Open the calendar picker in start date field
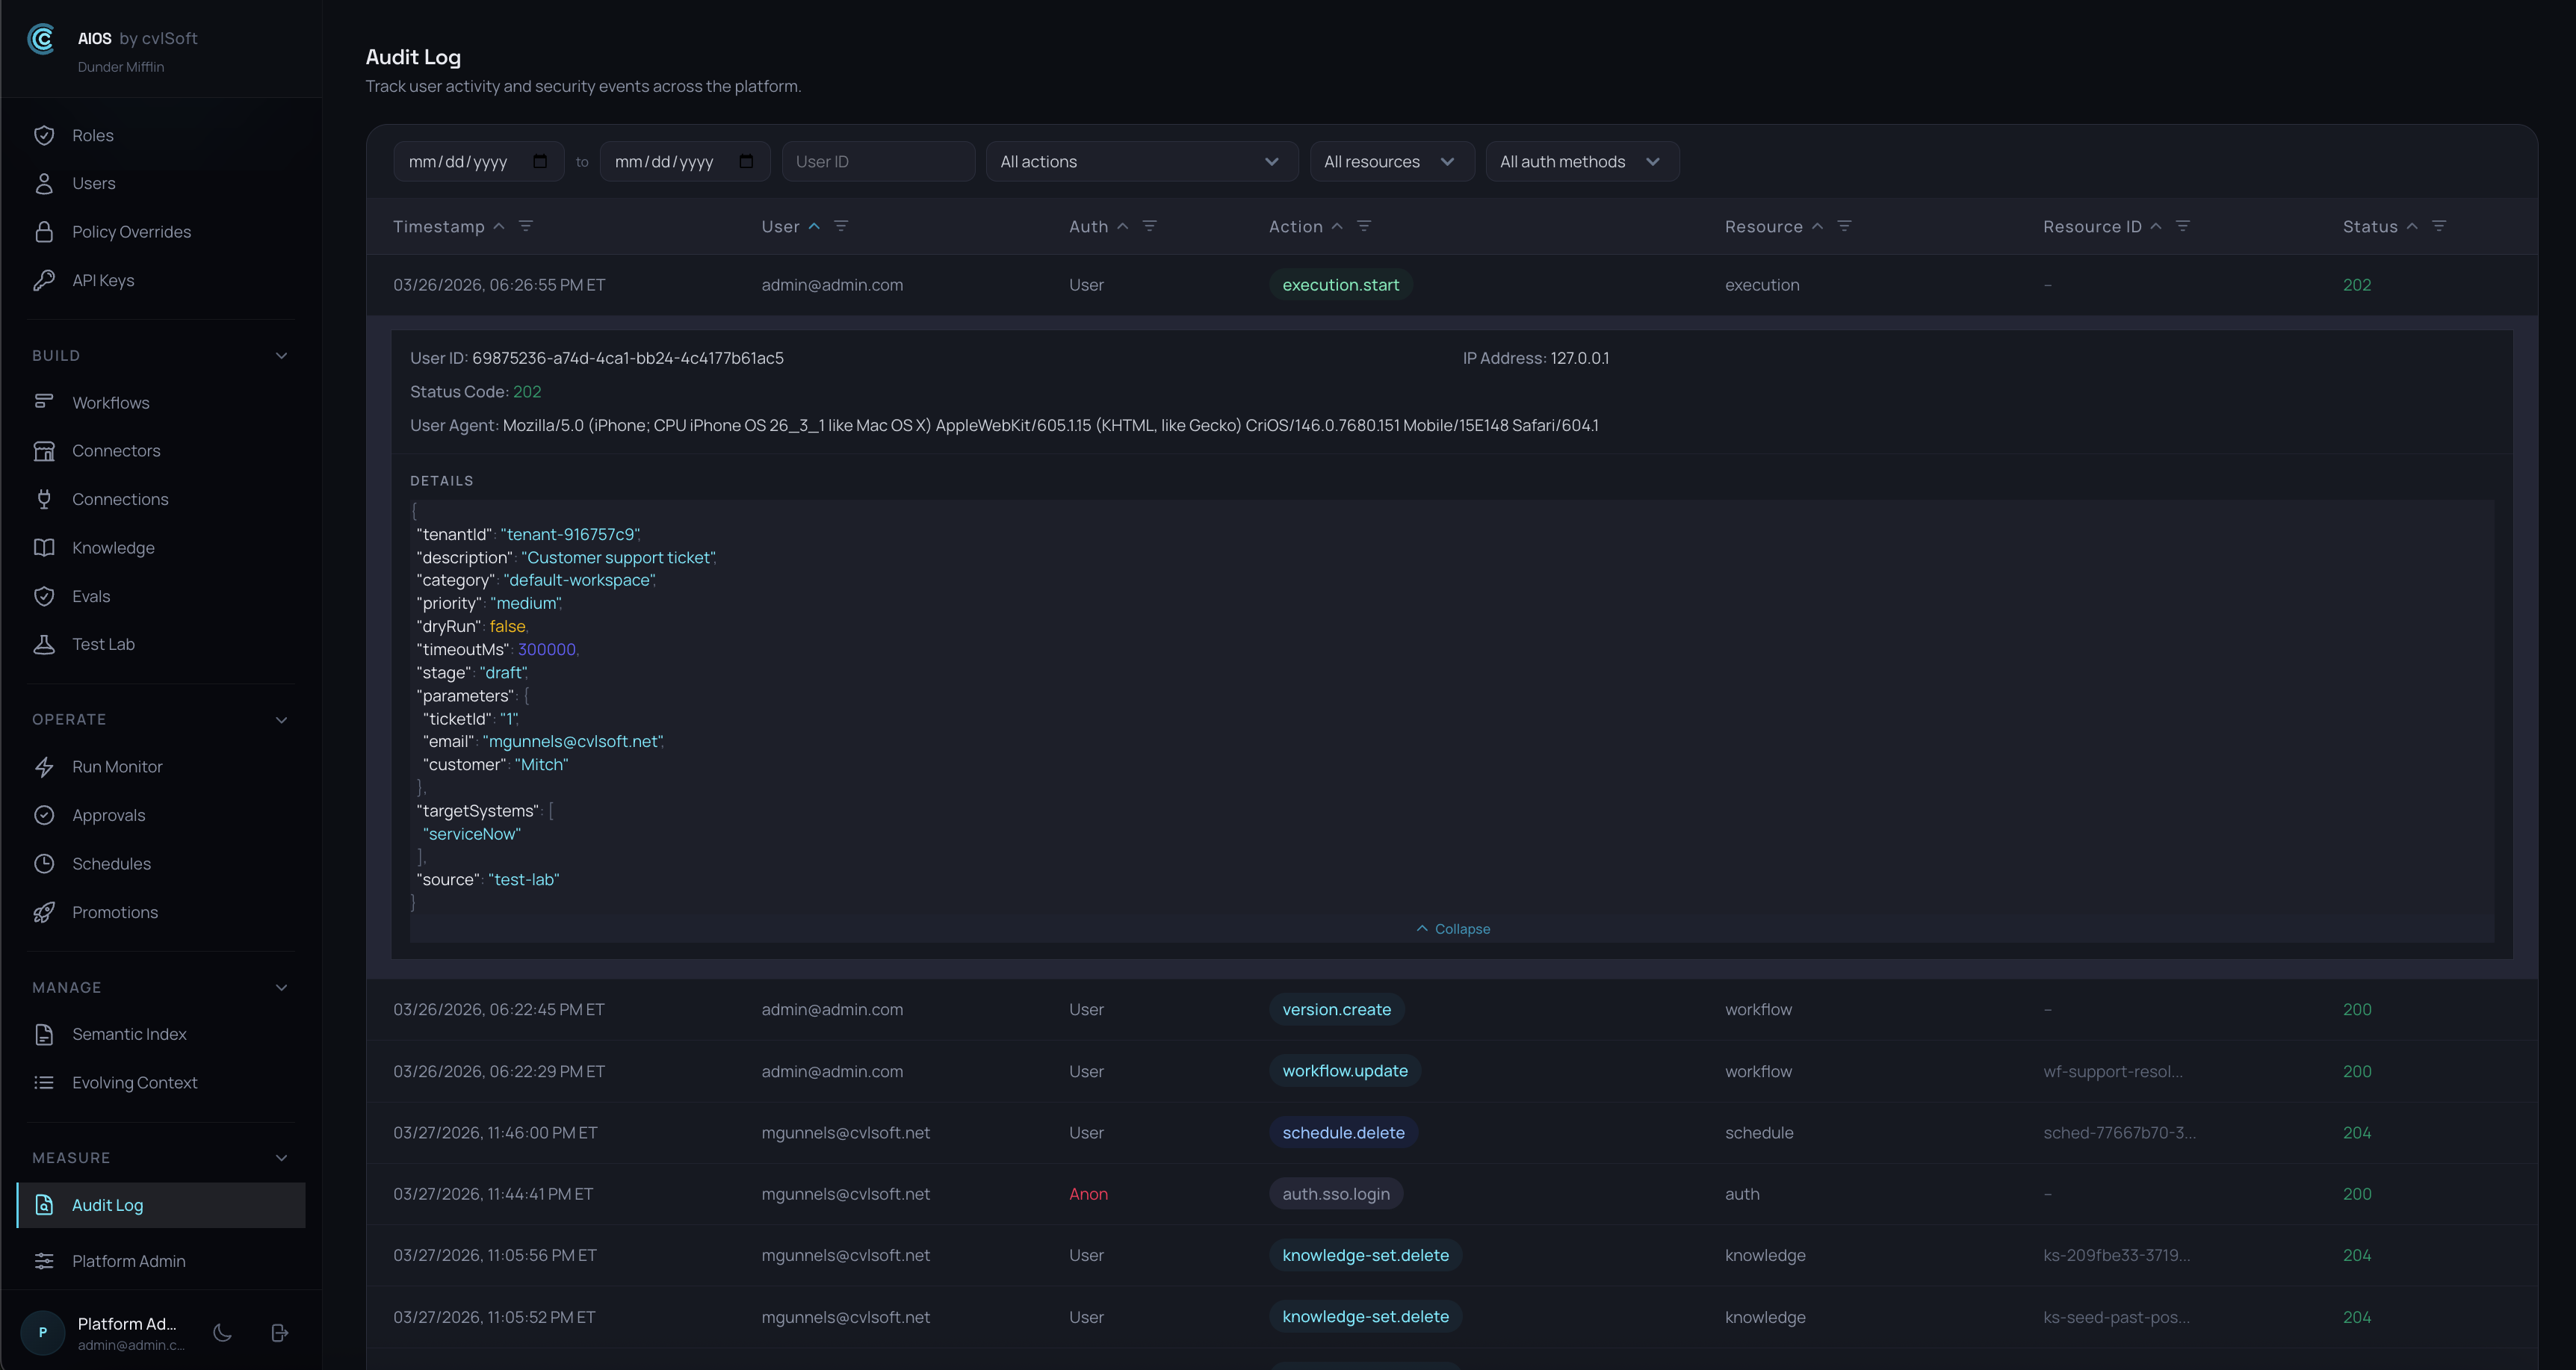Image resolution: width=2576 pixels, height=1370 pixels. coord(540,162)
